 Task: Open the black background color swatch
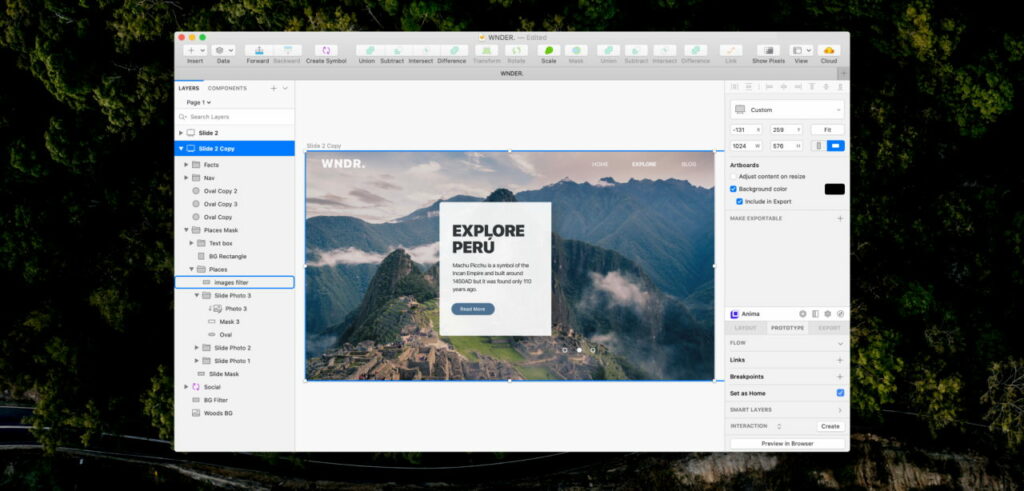(x=834, y=189)
